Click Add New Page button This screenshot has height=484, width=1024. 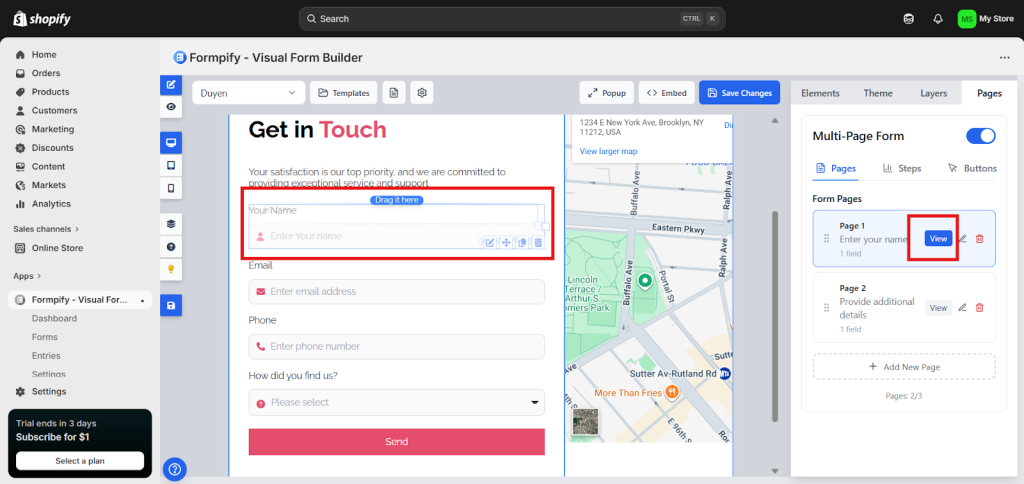(903, 367)
